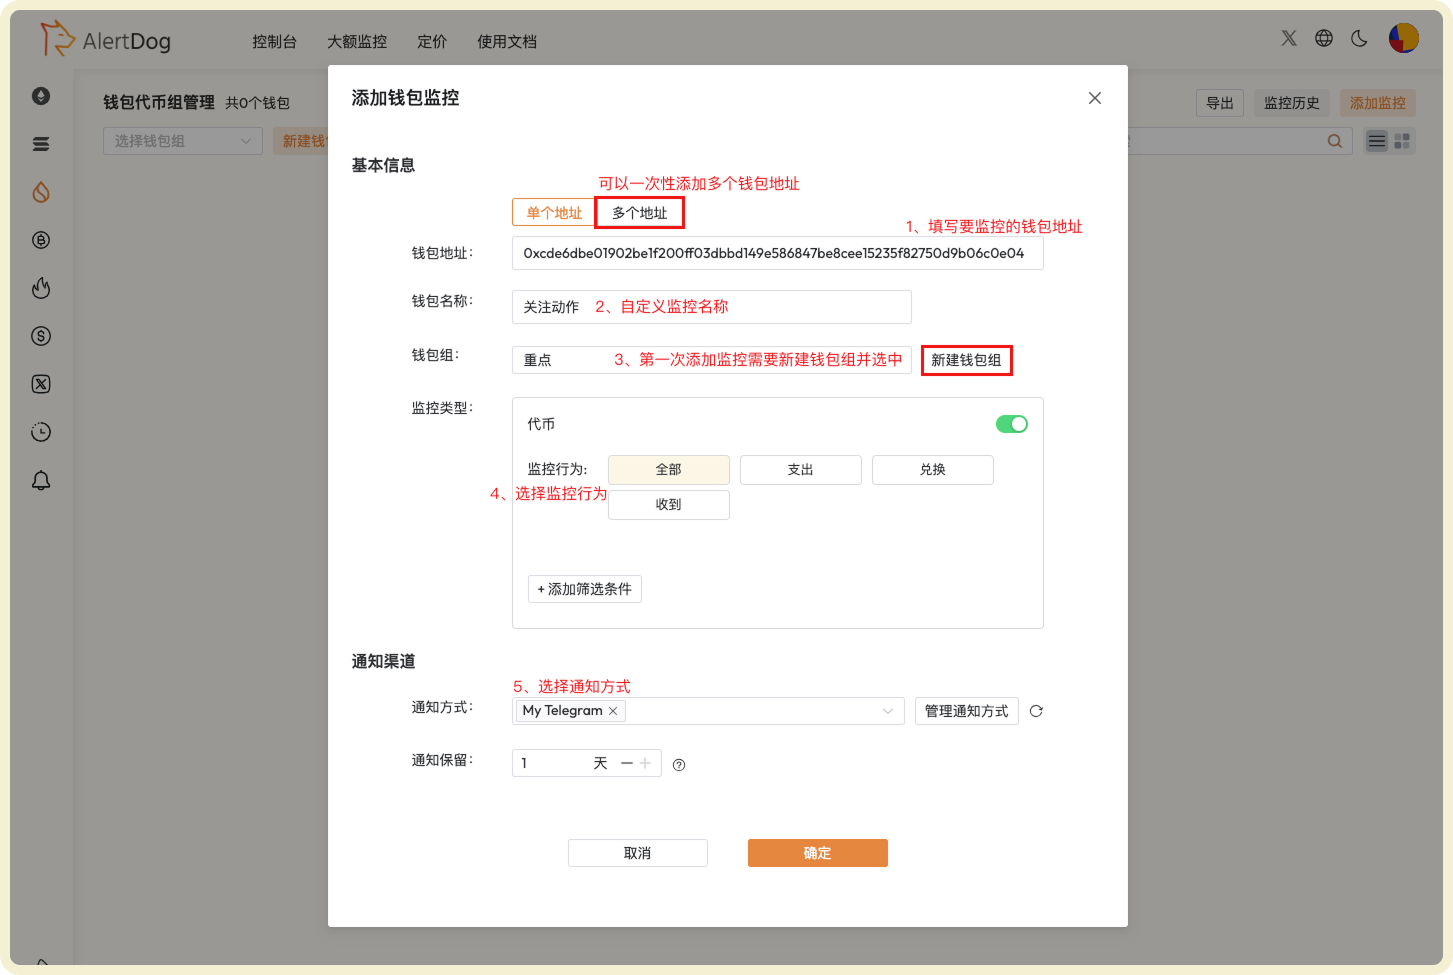The height and width of the screenshot is (975, 1453).
Task: Enable the 代币 monitoring type toggle
Action: pyautogui.click(x=1011, y=423)
